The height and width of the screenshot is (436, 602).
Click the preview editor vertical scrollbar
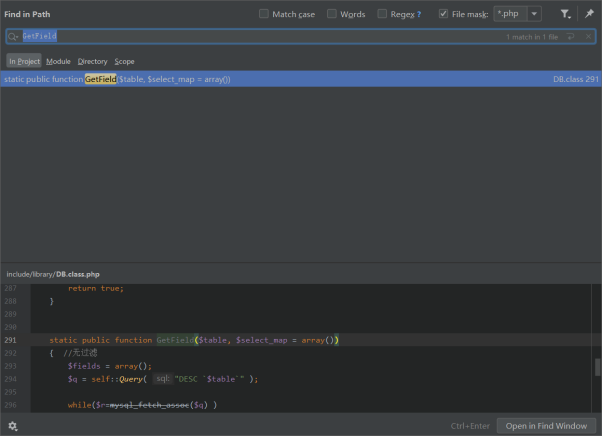(597, 367)
